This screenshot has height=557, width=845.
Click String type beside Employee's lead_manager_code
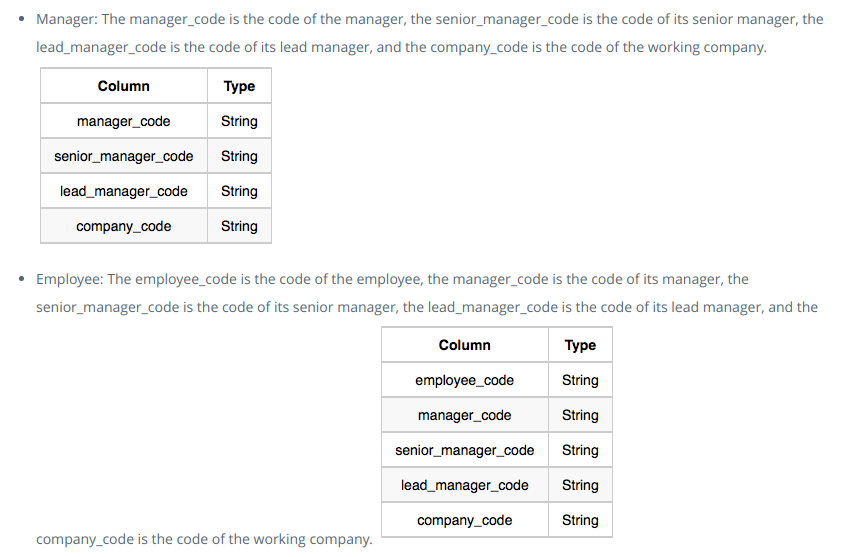point(580,485)
